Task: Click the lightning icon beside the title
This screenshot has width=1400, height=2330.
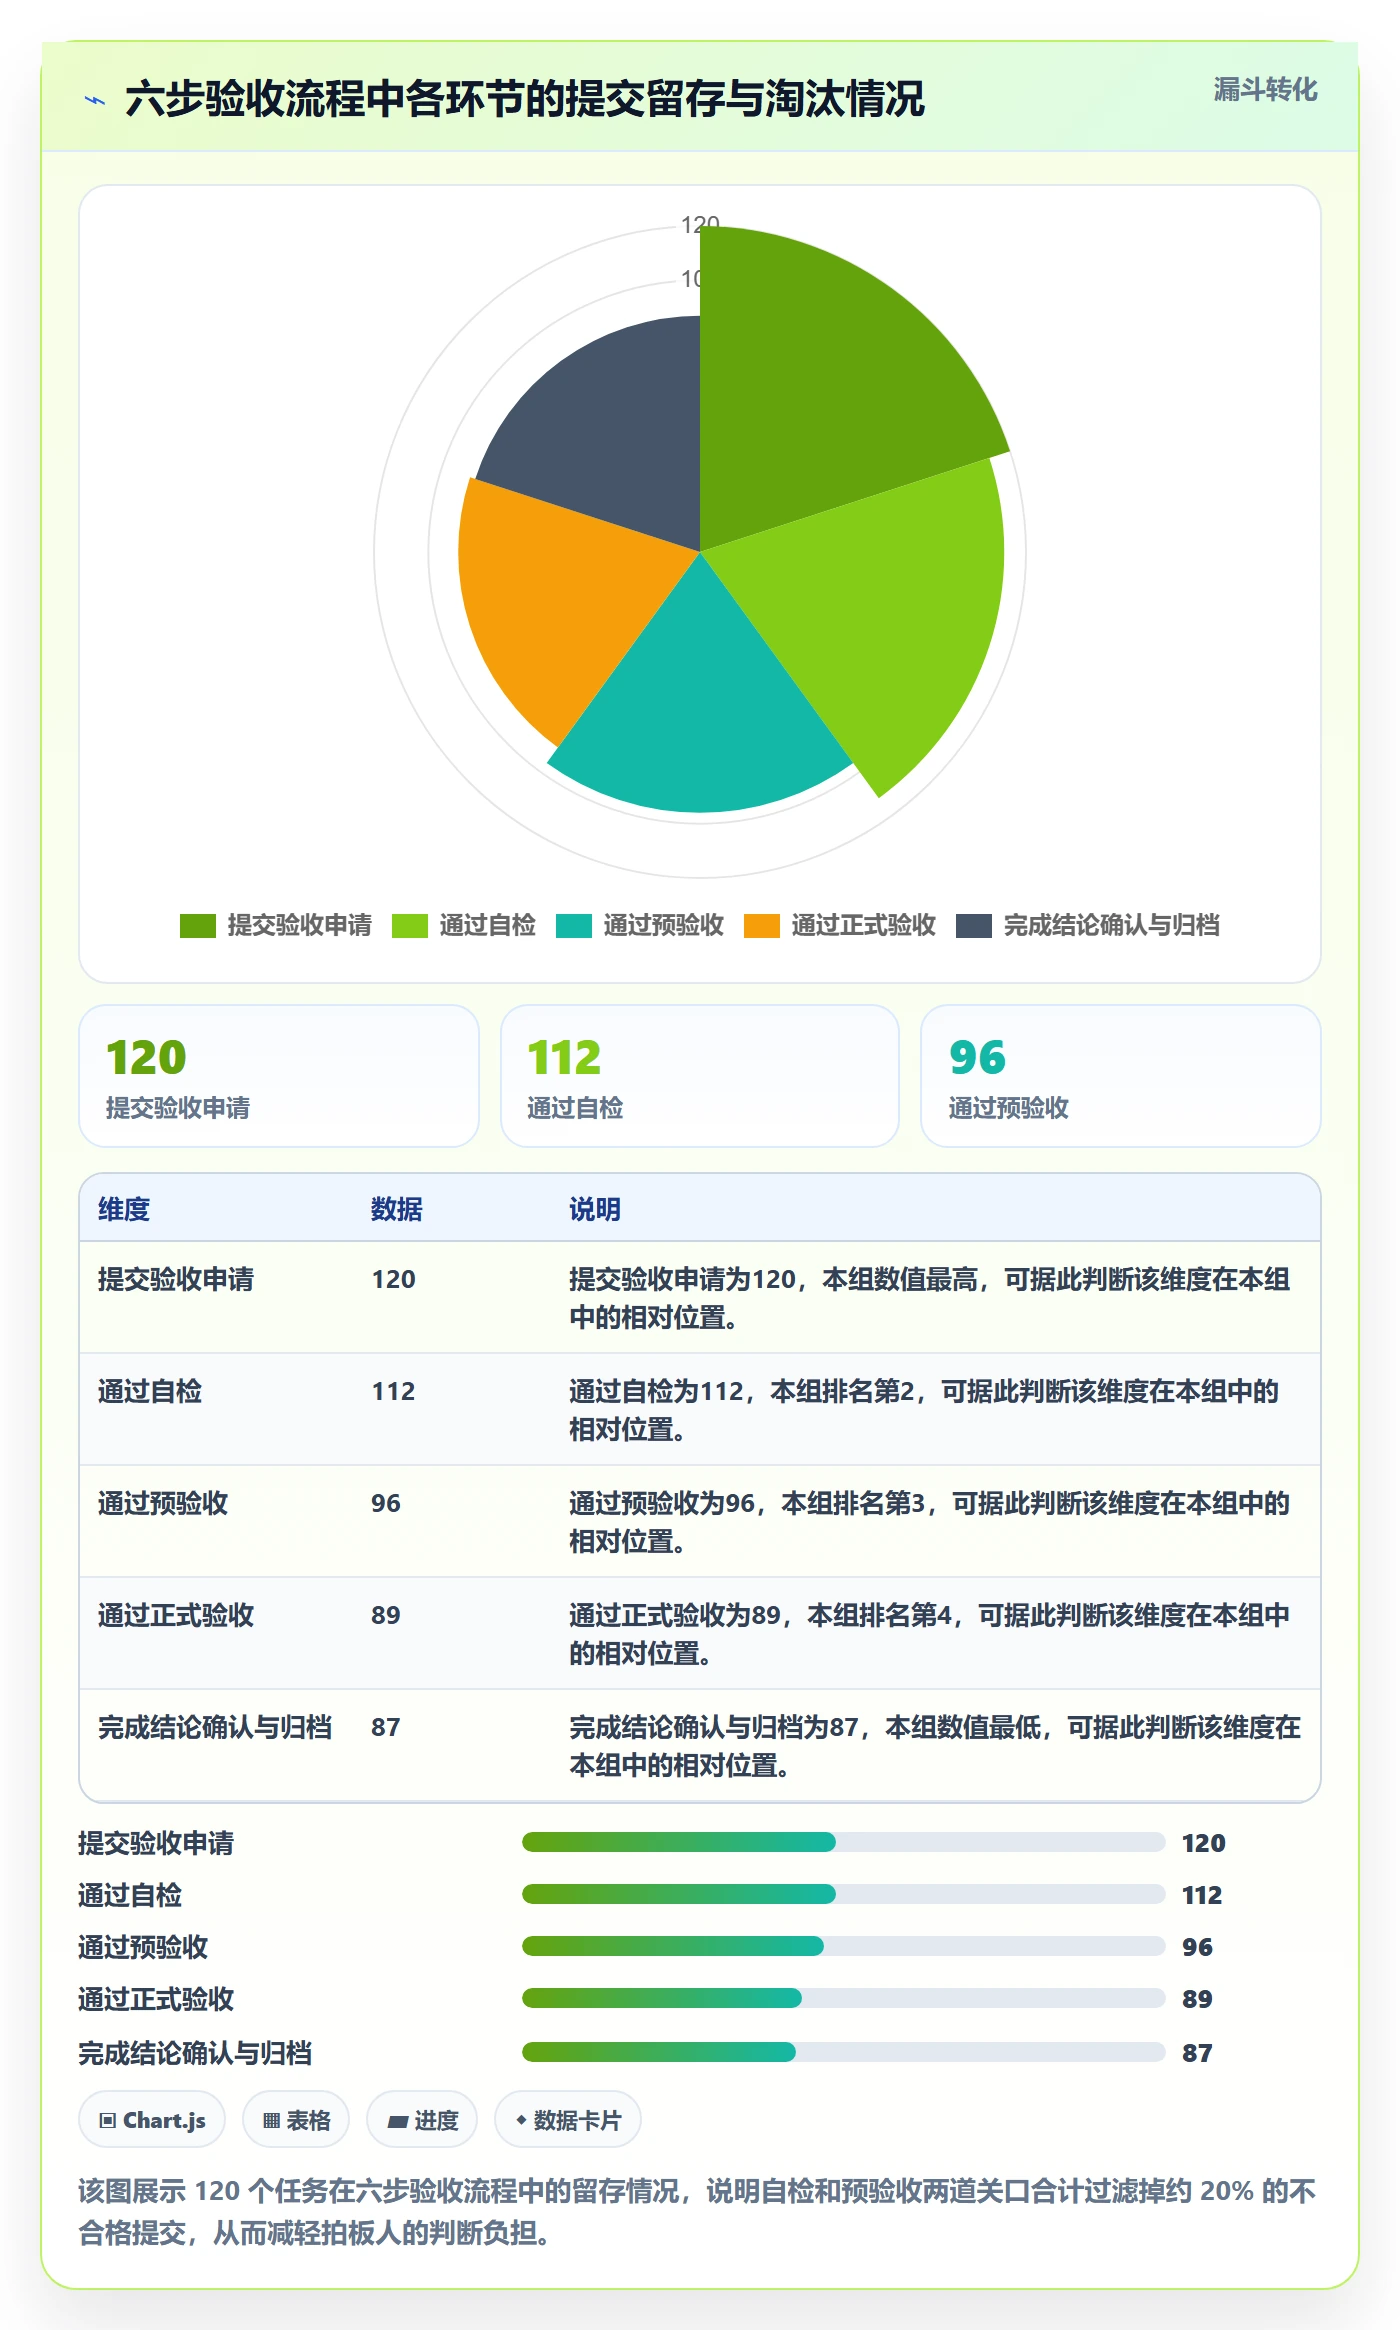Action: (95, 100)
